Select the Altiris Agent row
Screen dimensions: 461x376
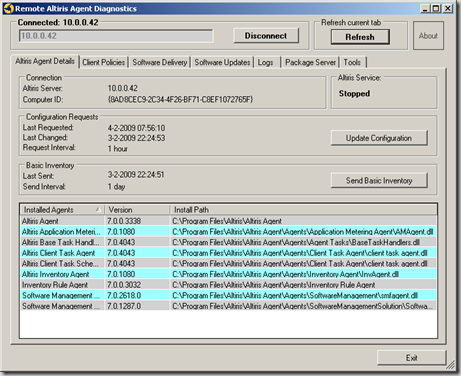tap(228, 221)
